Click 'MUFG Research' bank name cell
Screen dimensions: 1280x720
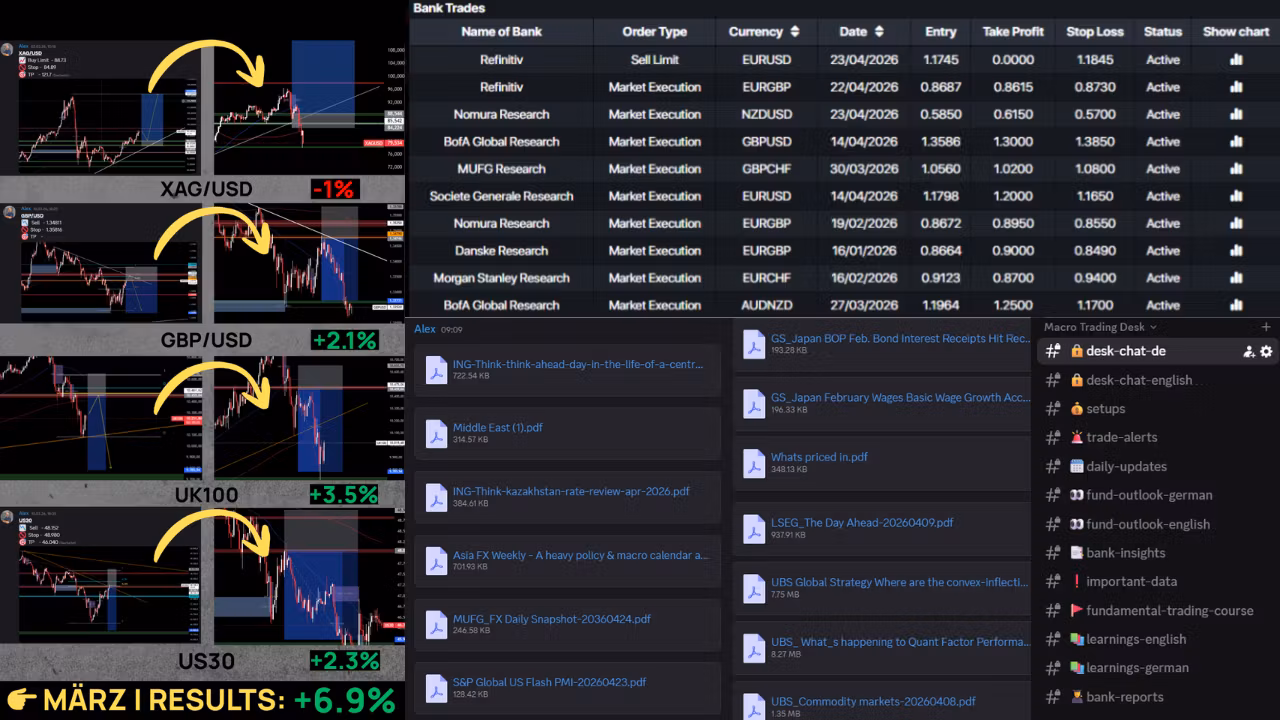(x=501, y=169)
